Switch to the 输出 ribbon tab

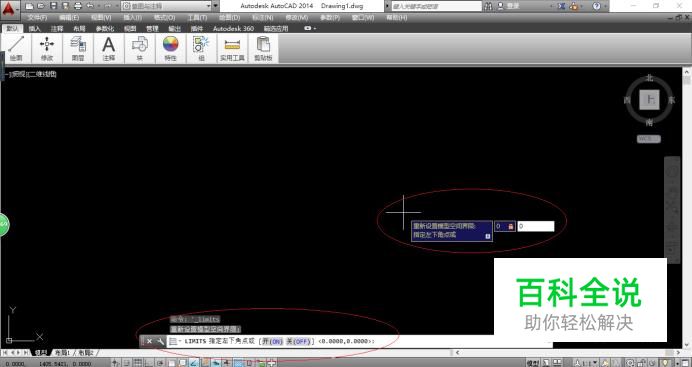175,28
